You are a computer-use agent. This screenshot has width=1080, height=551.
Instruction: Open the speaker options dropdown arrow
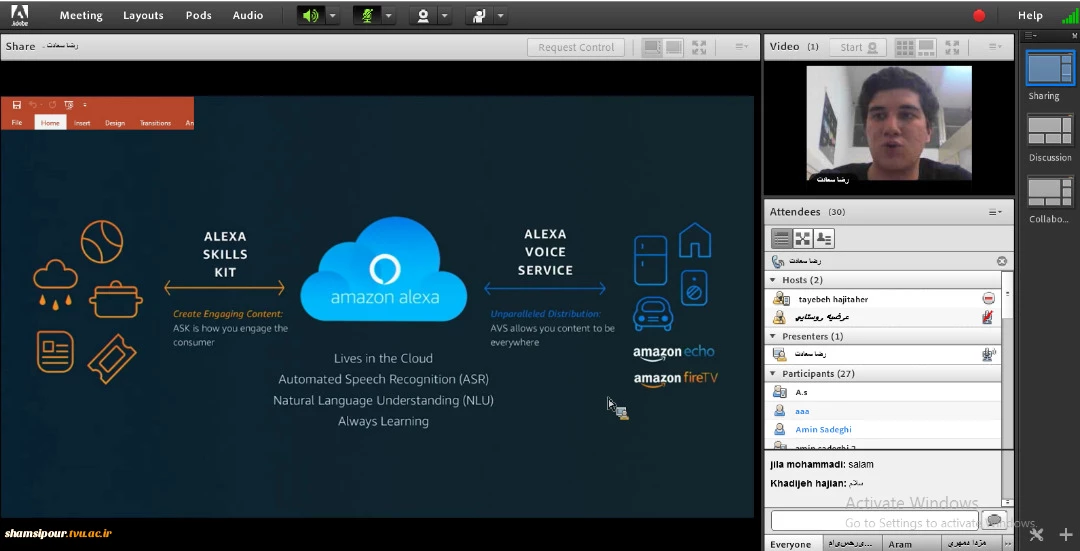coord(332,15)
